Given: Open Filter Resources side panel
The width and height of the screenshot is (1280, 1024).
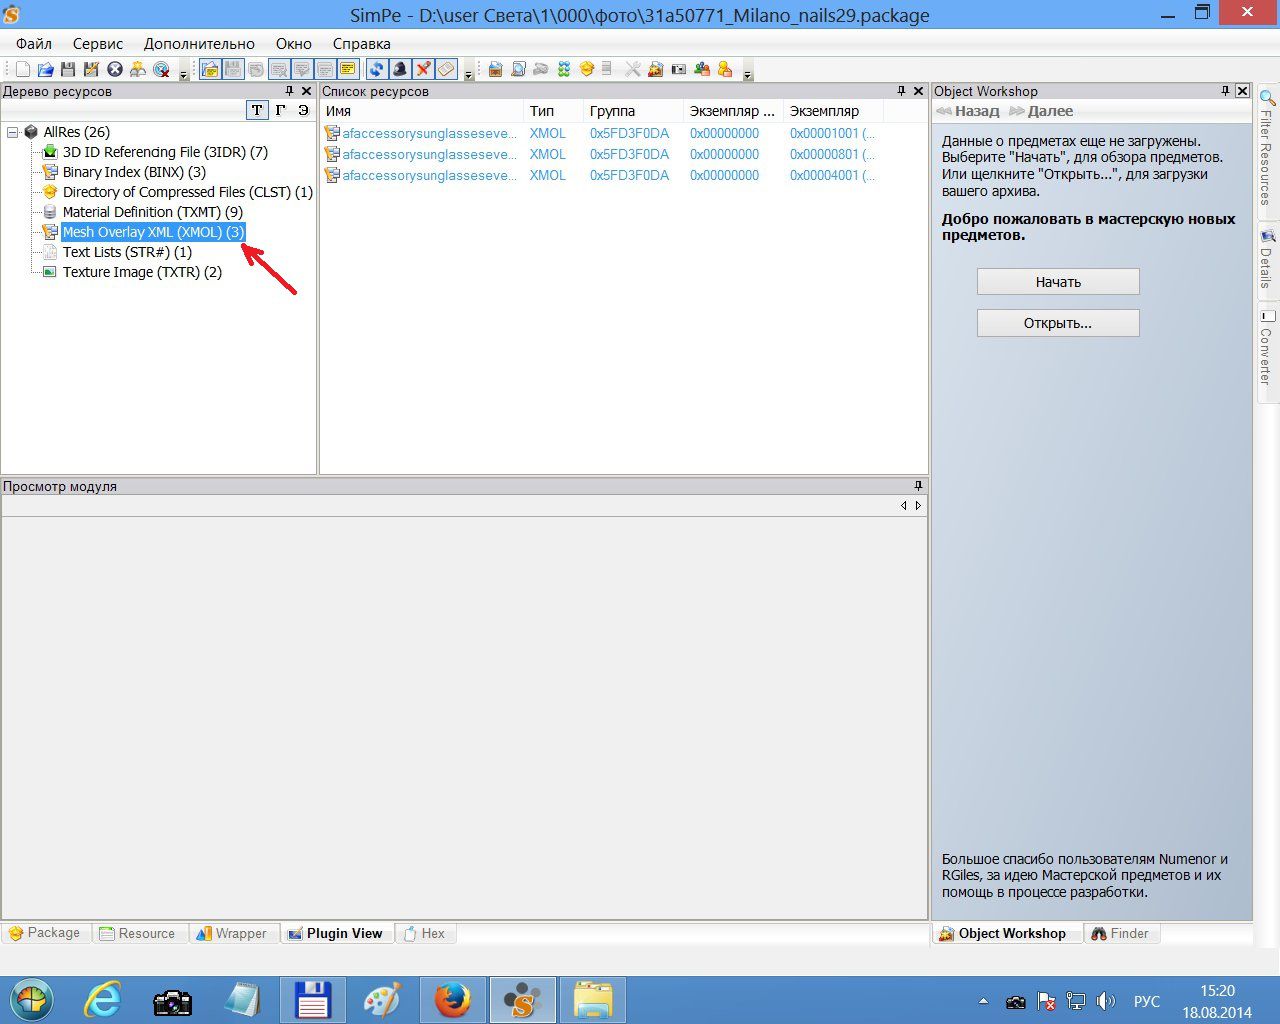Looking at the screenshot, I should (x=1266, y=150).
